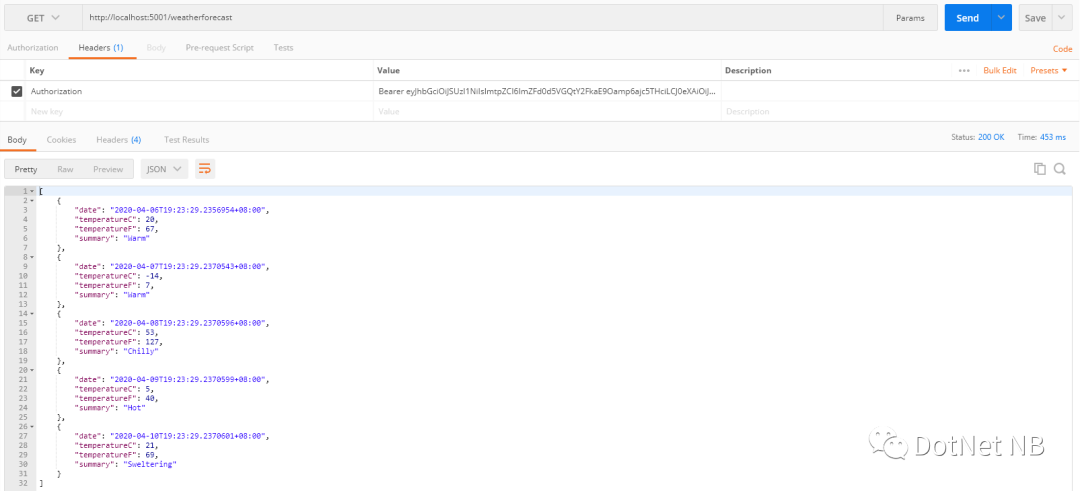This screenshot has width=1080, height=491.
Task: Select the response Body tab
Action: (17, 140)
